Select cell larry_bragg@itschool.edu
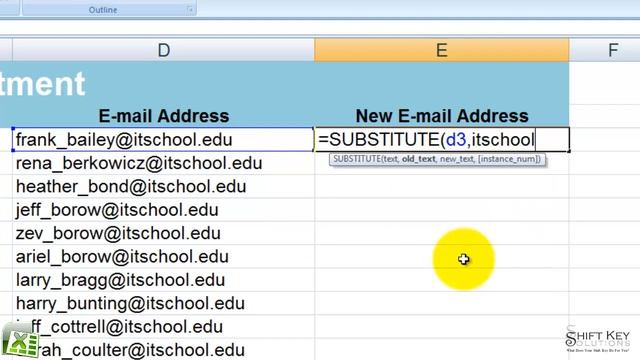The height and width of the screenshot is (360, 640). coord(163,280)
